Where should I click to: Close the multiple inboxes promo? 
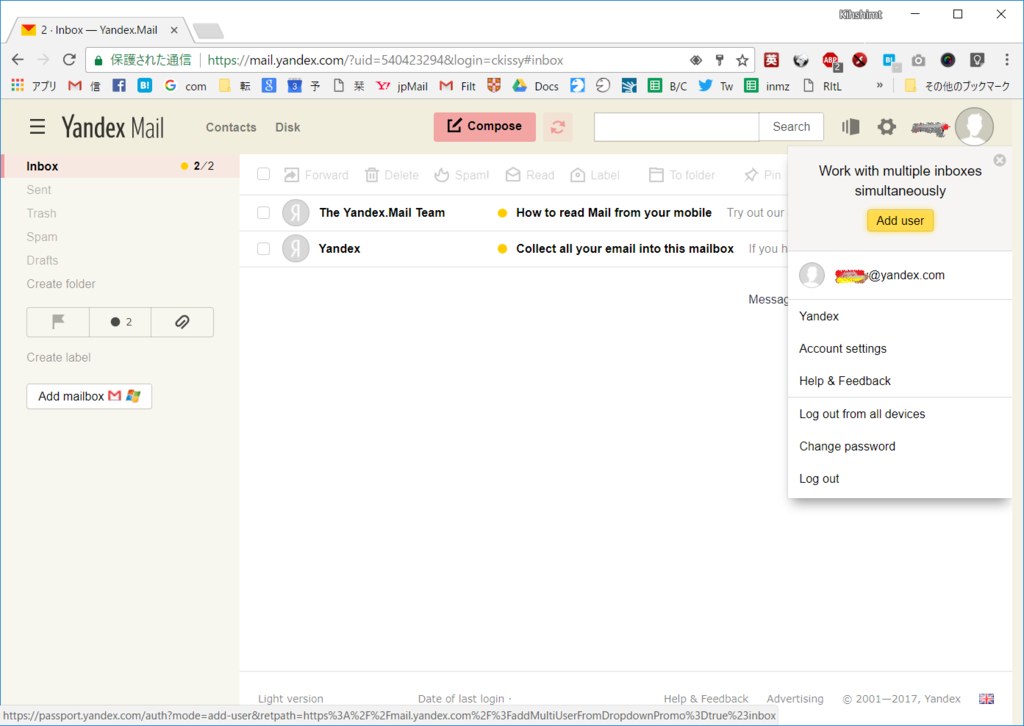pos(999,160)
